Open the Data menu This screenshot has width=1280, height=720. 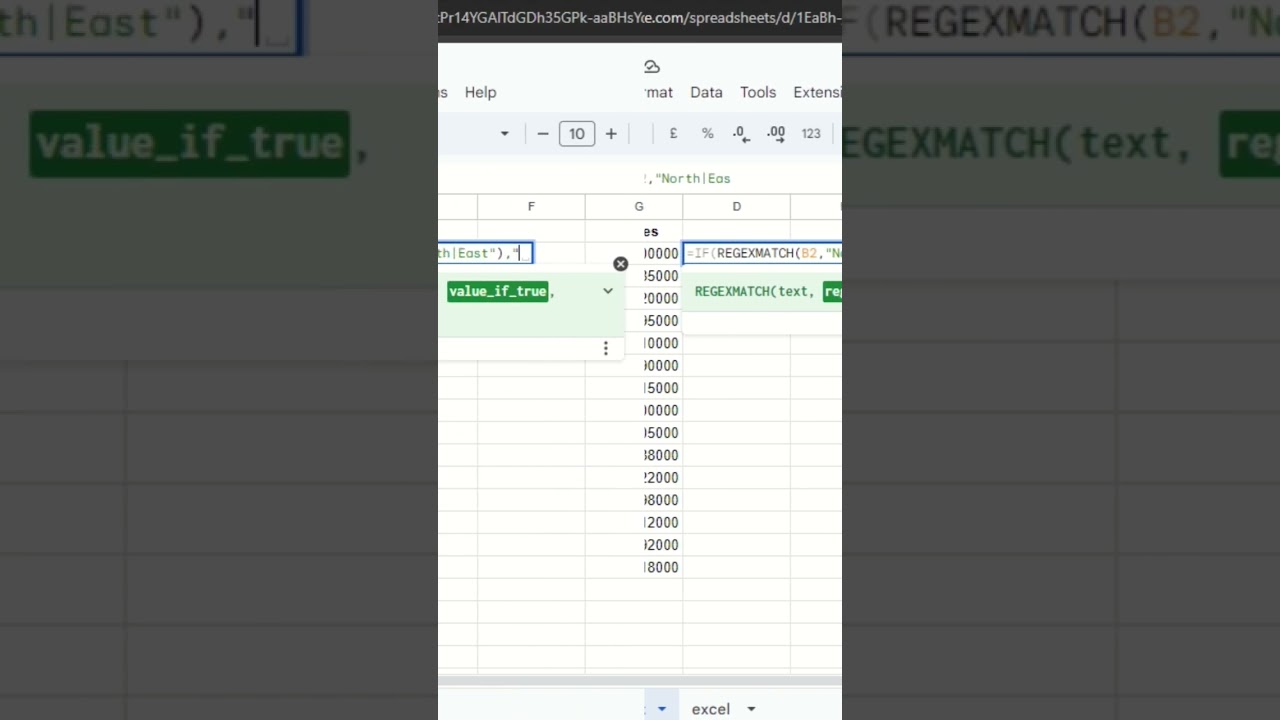[x=706, y=92]
